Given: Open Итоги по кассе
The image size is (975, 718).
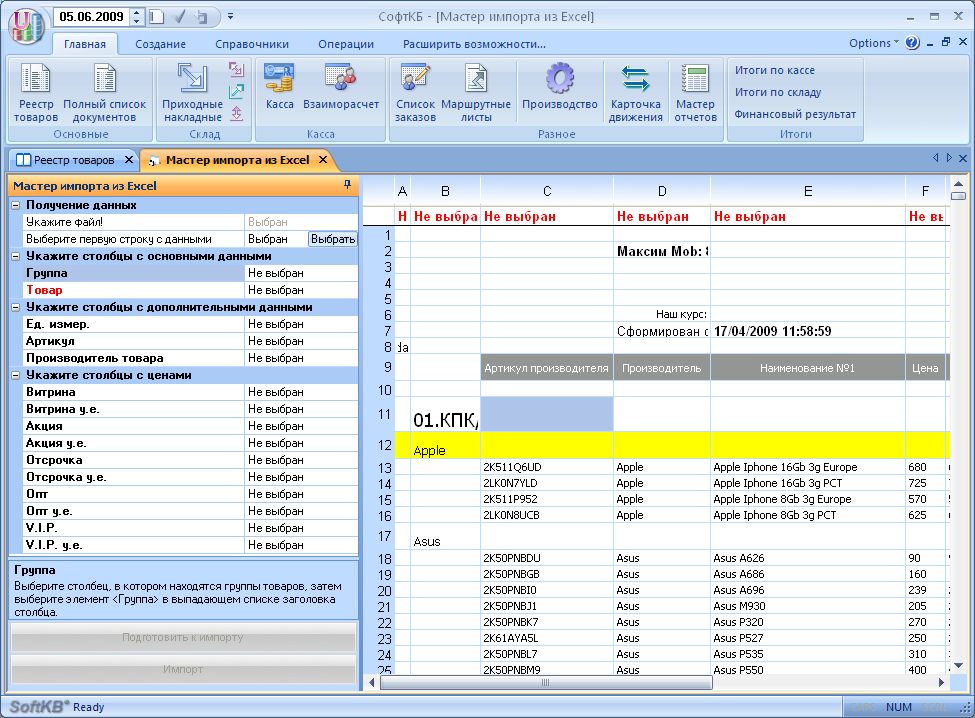Looking at the screenshot, I should [x=774, y=70].
